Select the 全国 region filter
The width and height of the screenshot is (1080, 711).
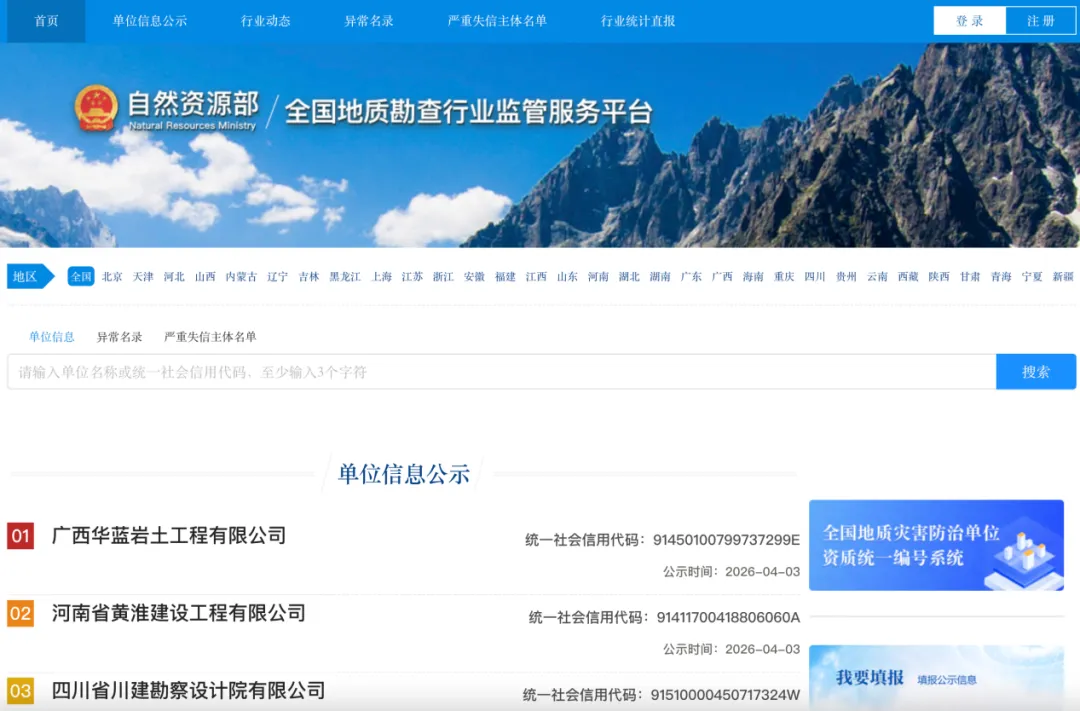(x=81, y=277)
